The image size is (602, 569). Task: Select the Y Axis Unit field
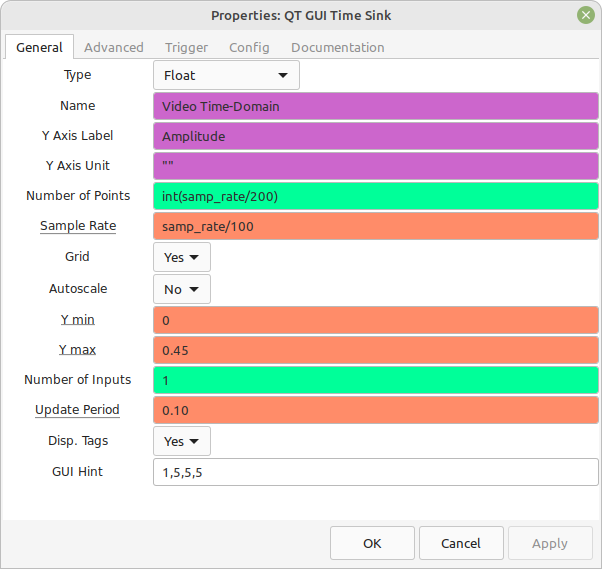point(376,166)
